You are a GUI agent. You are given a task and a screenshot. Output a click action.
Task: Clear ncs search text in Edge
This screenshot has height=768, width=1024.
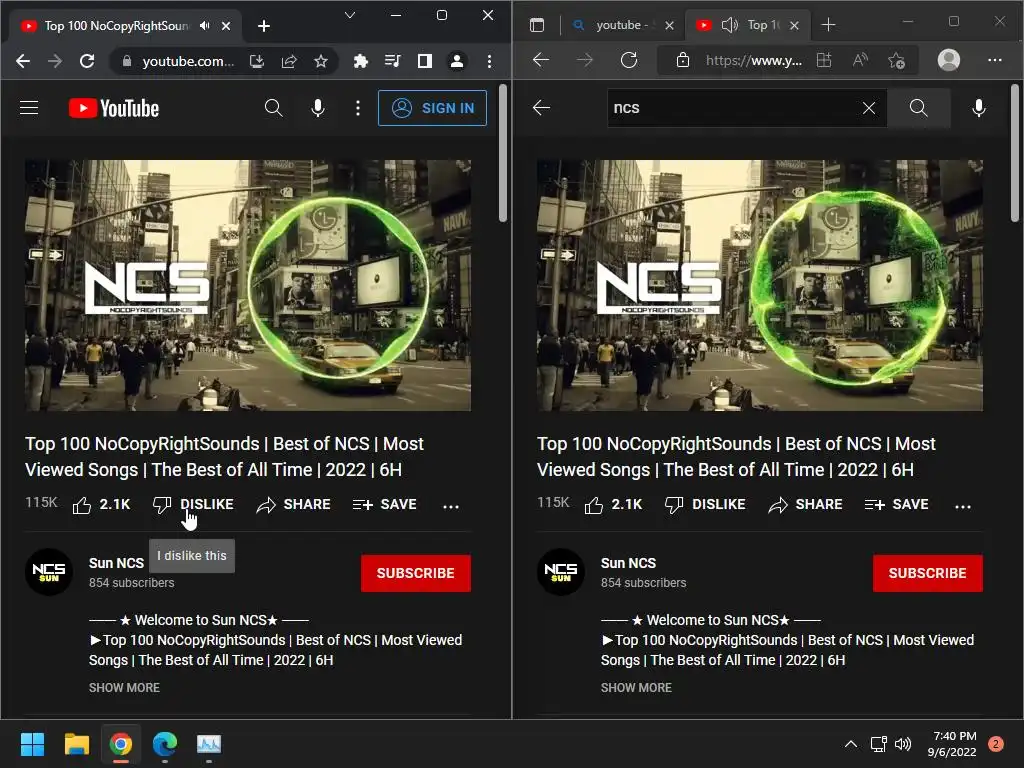869,108
